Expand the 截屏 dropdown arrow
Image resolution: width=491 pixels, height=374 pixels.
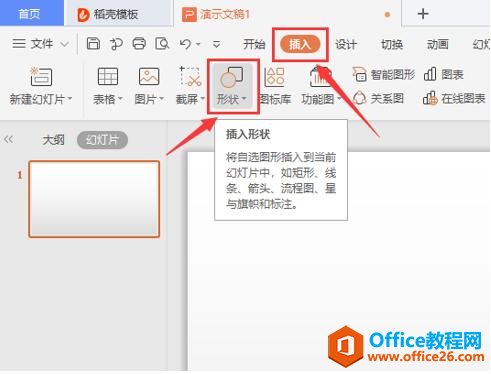tap(203, 99)
